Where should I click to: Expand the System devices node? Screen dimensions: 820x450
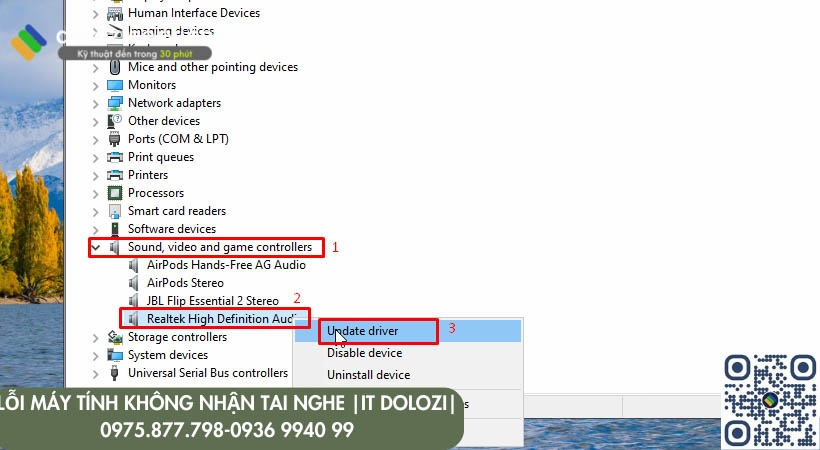95,355
